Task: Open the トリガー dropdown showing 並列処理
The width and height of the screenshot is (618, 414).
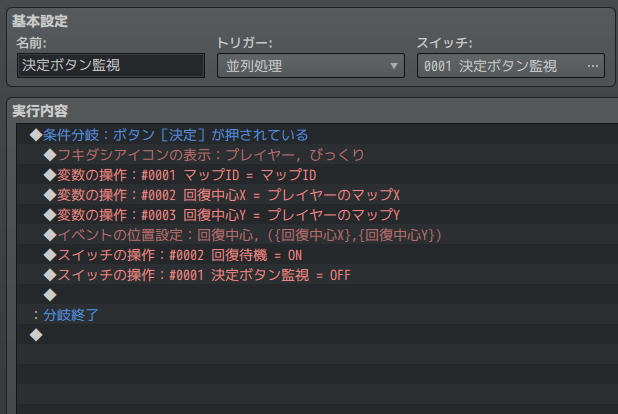Action: pos(311,65)
